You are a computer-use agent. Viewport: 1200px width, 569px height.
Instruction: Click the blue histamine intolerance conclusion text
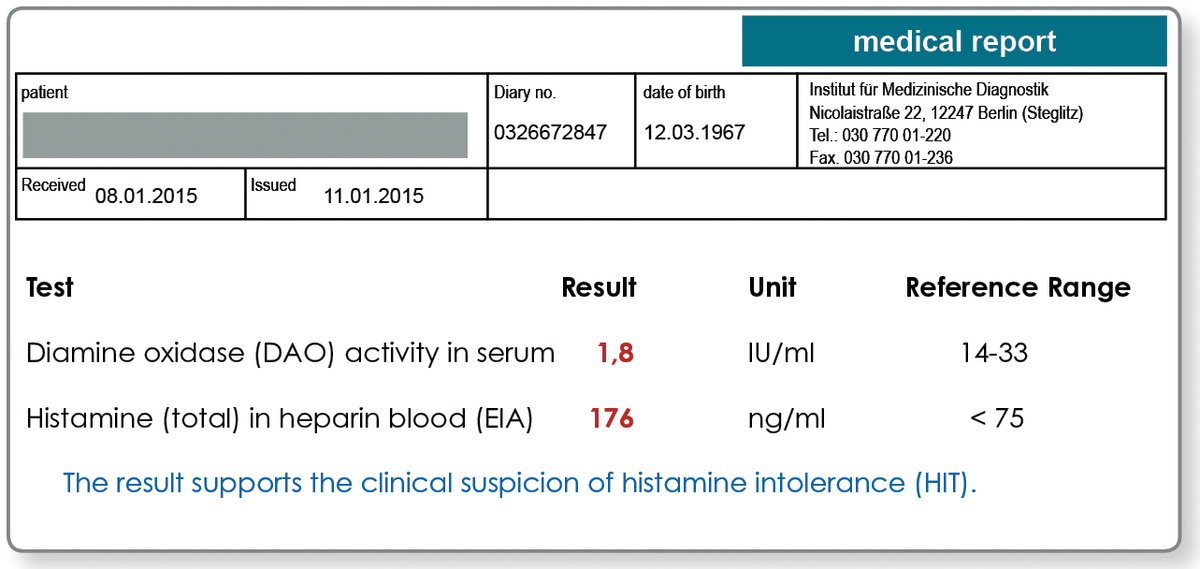coord(519,483)
